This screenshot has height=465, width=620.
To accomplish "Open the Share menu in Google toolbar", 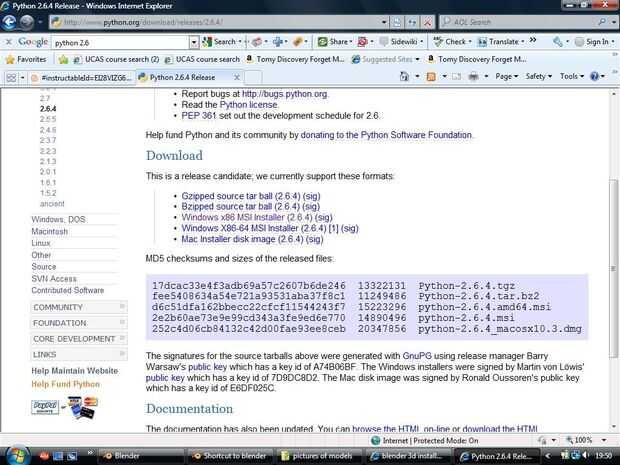I will (x=335, y=42).
